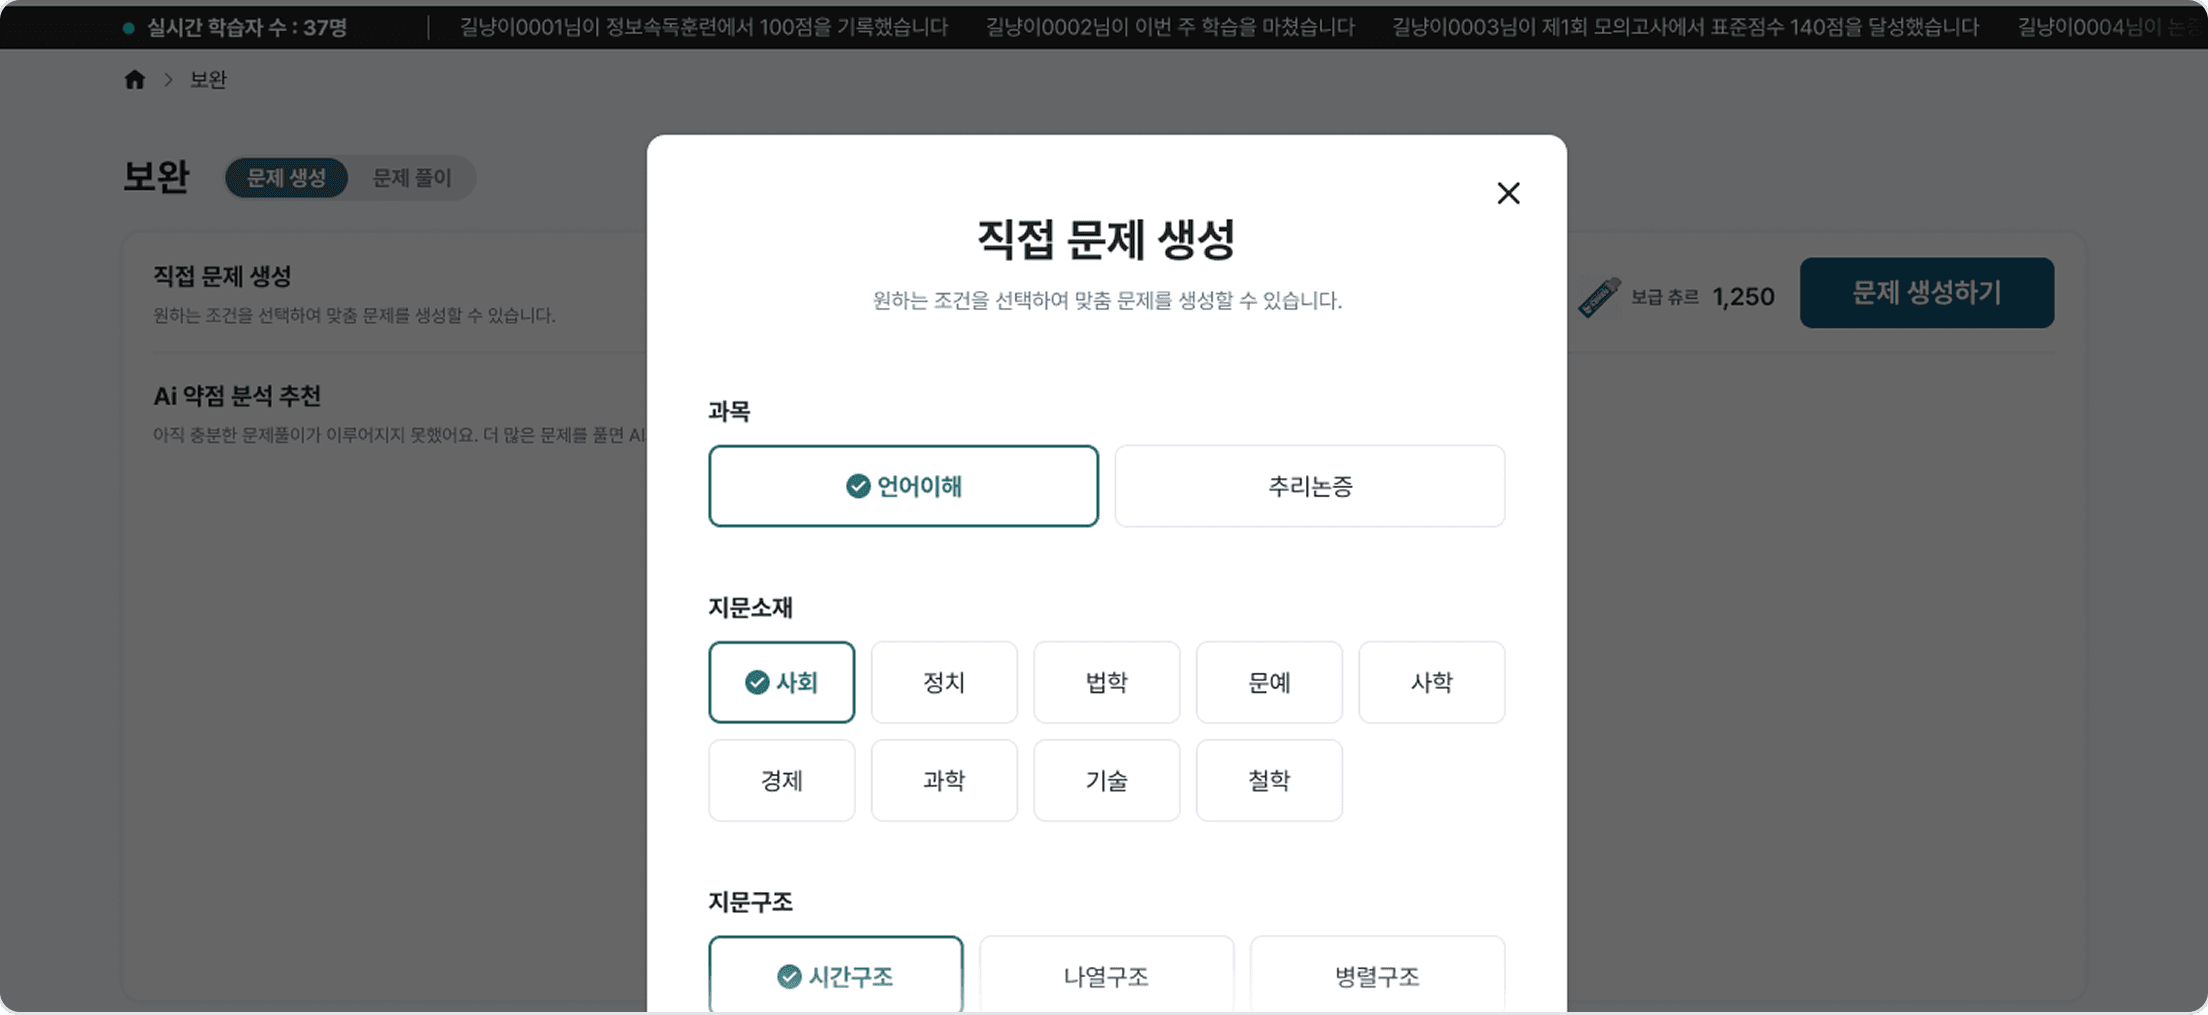Choose 정치 as passage topic
The height and width of the screenshot is (1015, 2208).
tap(944, 682)
